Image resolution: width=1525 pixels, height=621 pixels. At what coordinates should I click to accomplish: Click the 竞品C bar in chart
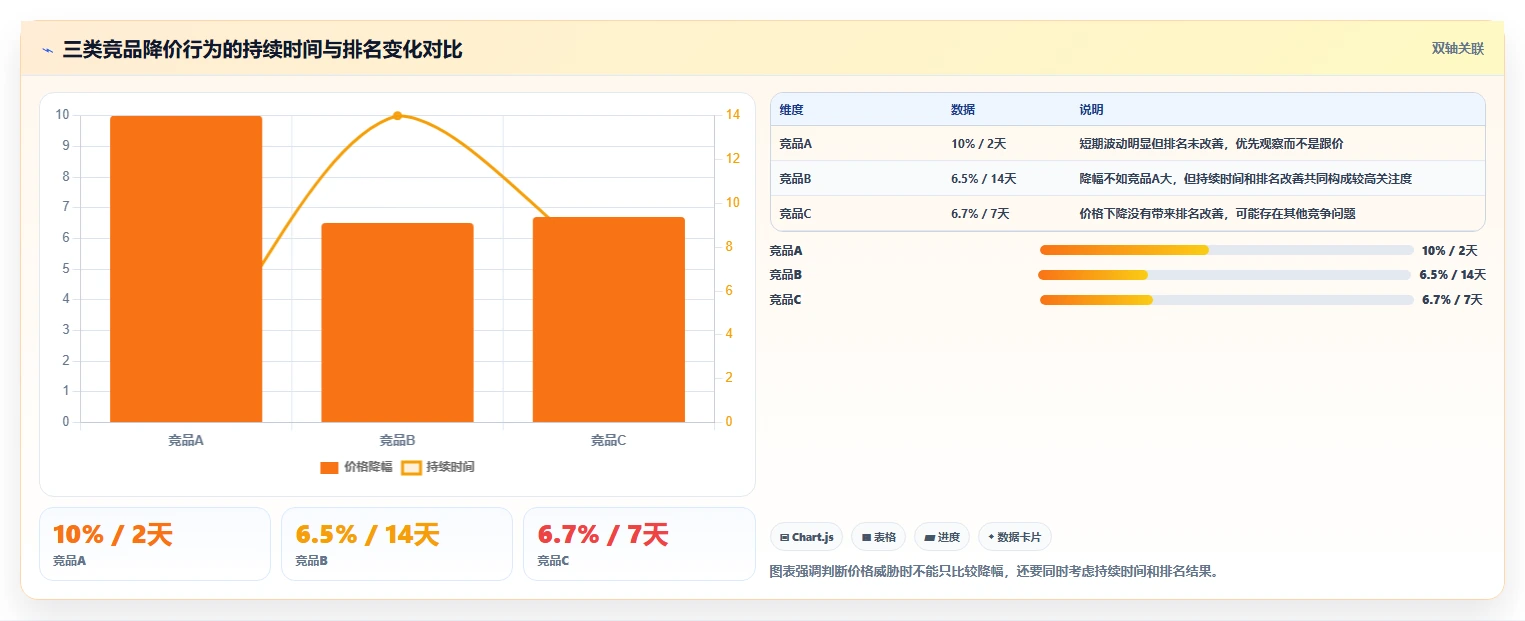tap(609, 320)
